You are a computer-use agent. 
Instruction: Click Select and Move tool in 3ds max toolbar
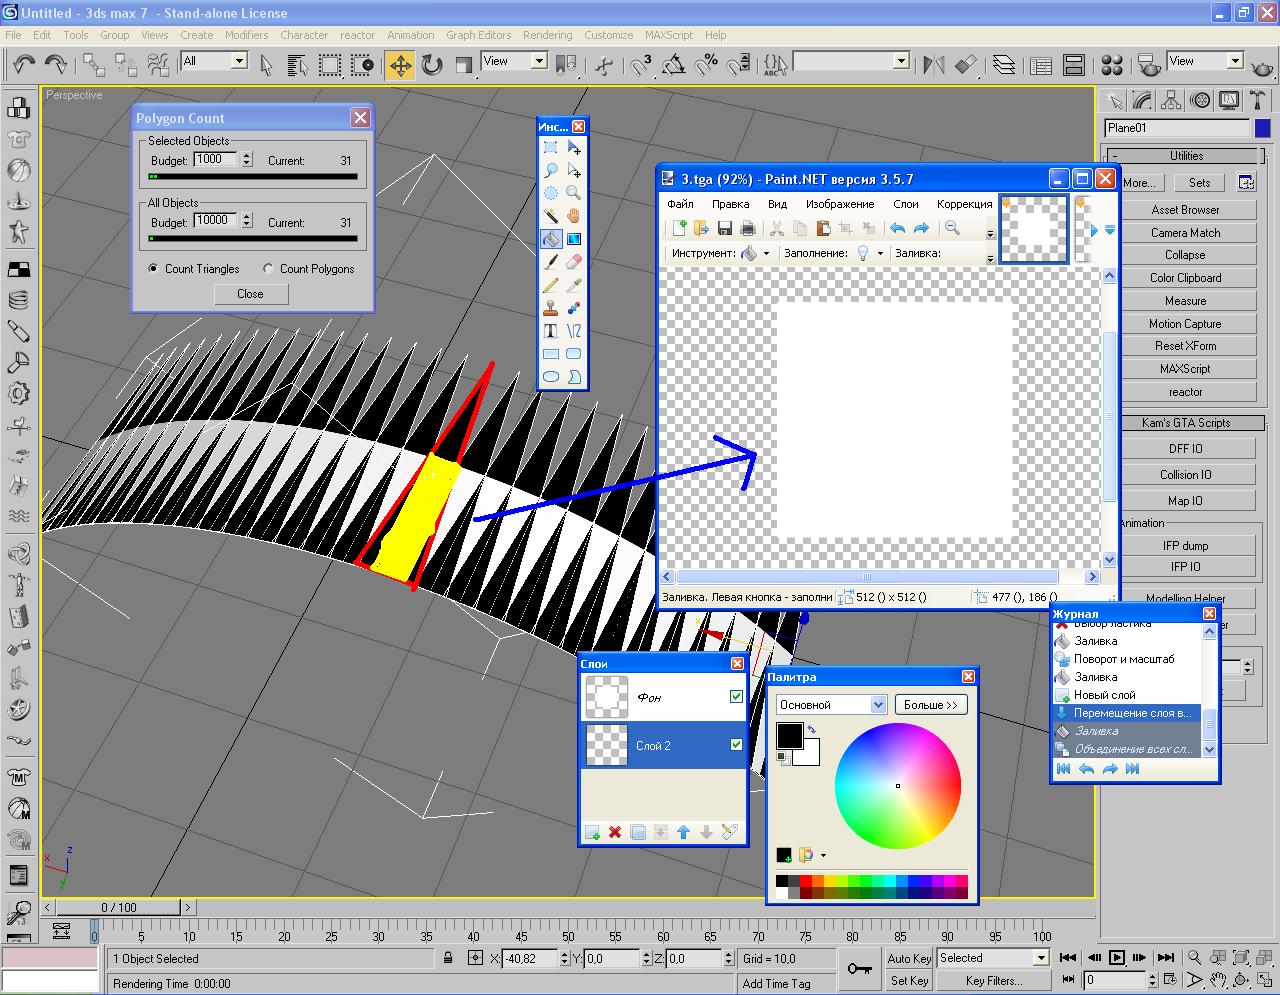(400, 65)
